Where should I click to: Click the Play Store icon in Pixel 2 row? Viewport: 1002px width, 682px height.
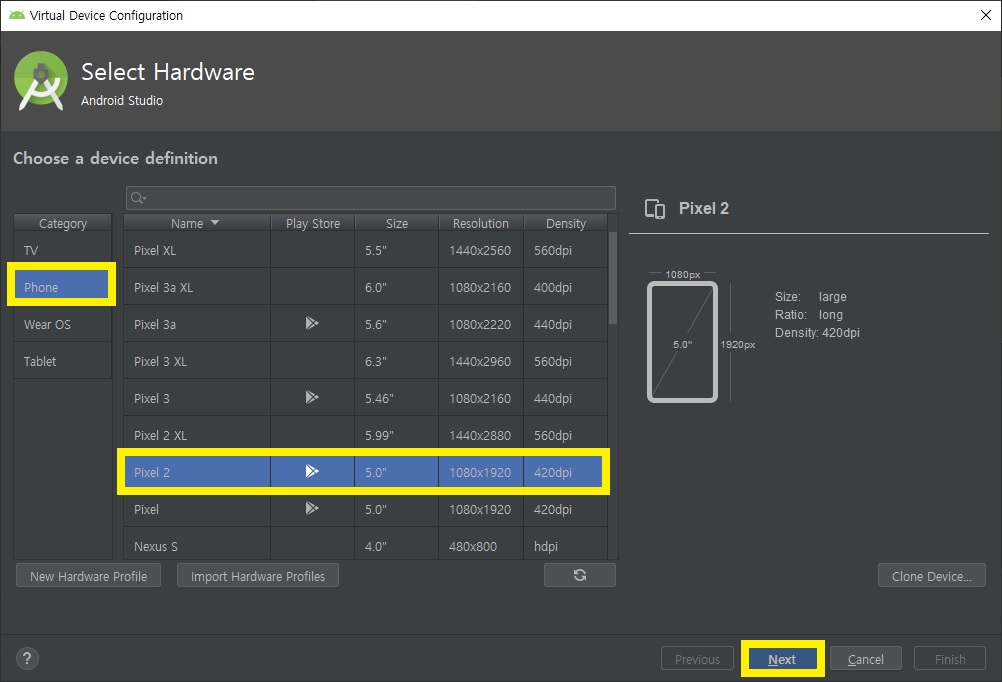tap(312, 472)
